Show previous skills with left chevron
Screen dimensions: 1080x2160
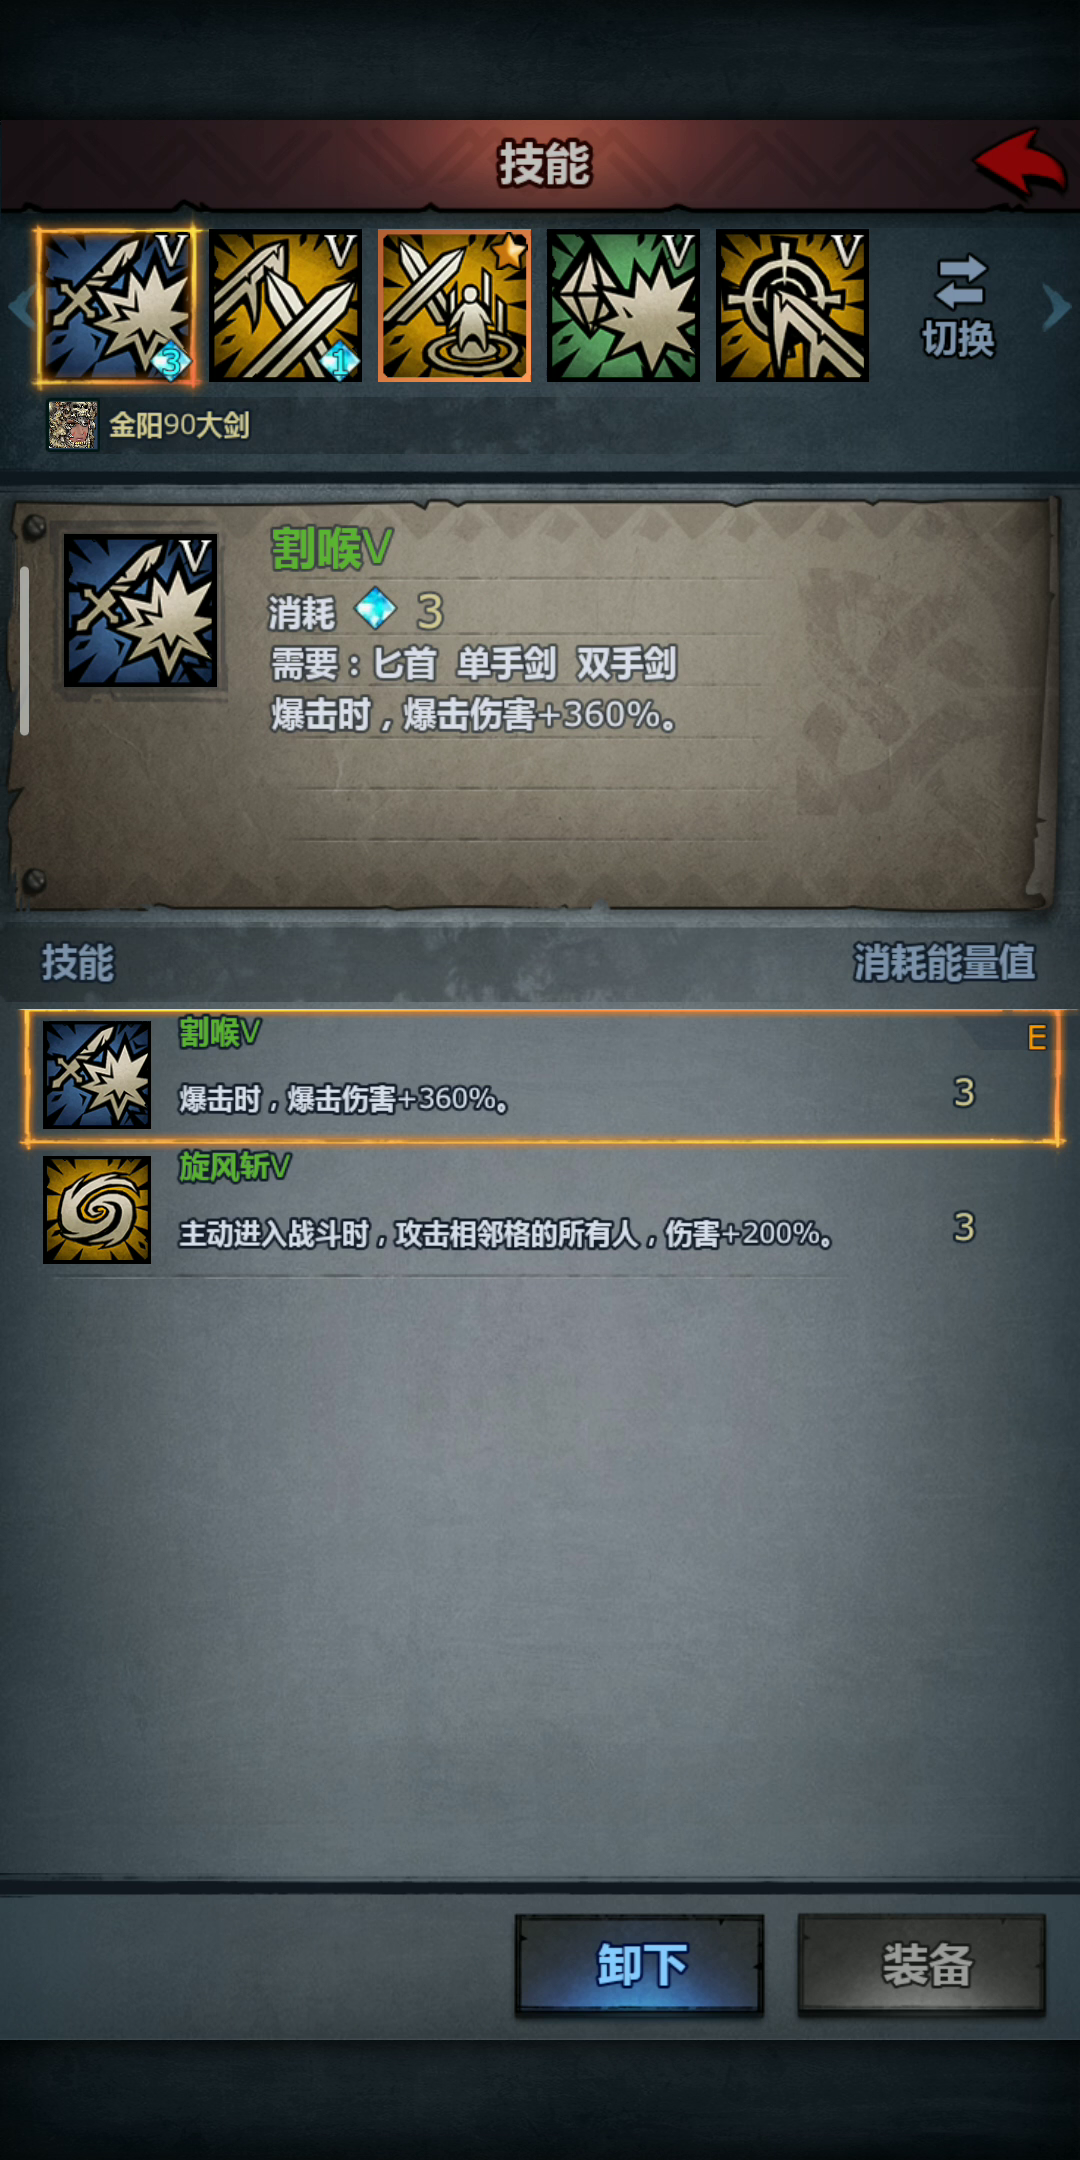tap(20, 307)
